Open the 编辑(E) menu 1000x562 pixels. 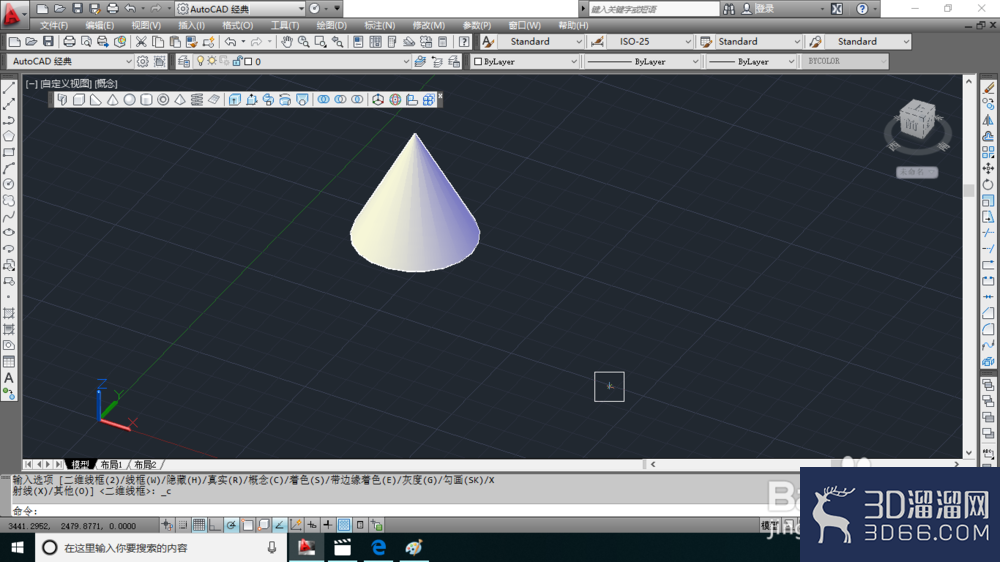[x=99, y=26]
